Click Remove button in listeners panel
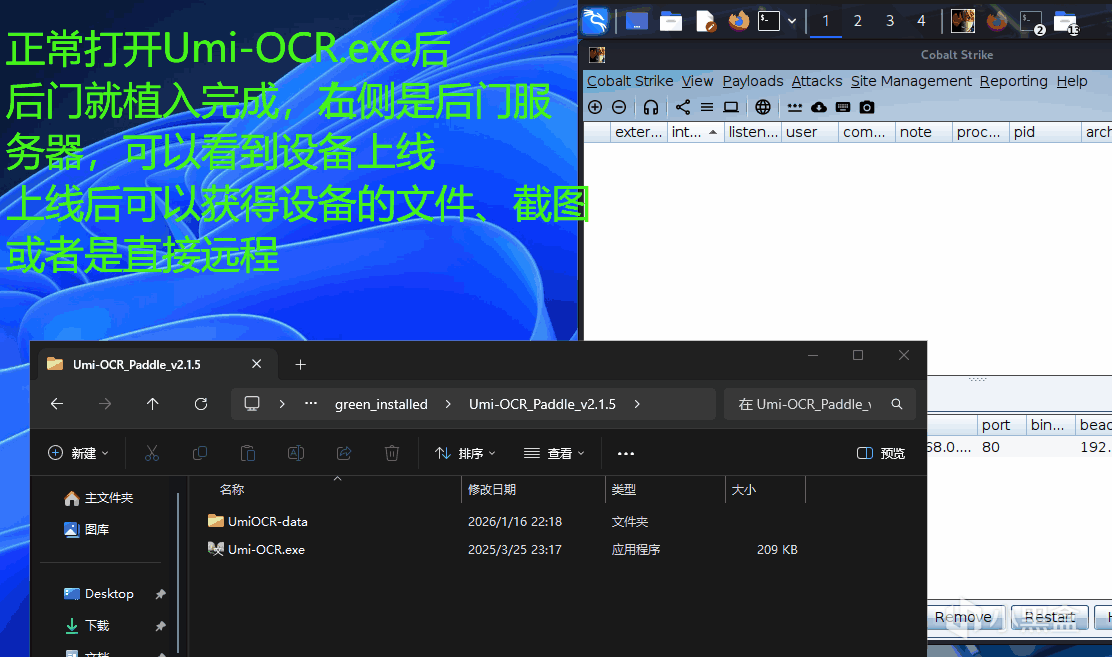 pyautogui.click(x=966, y=617)
